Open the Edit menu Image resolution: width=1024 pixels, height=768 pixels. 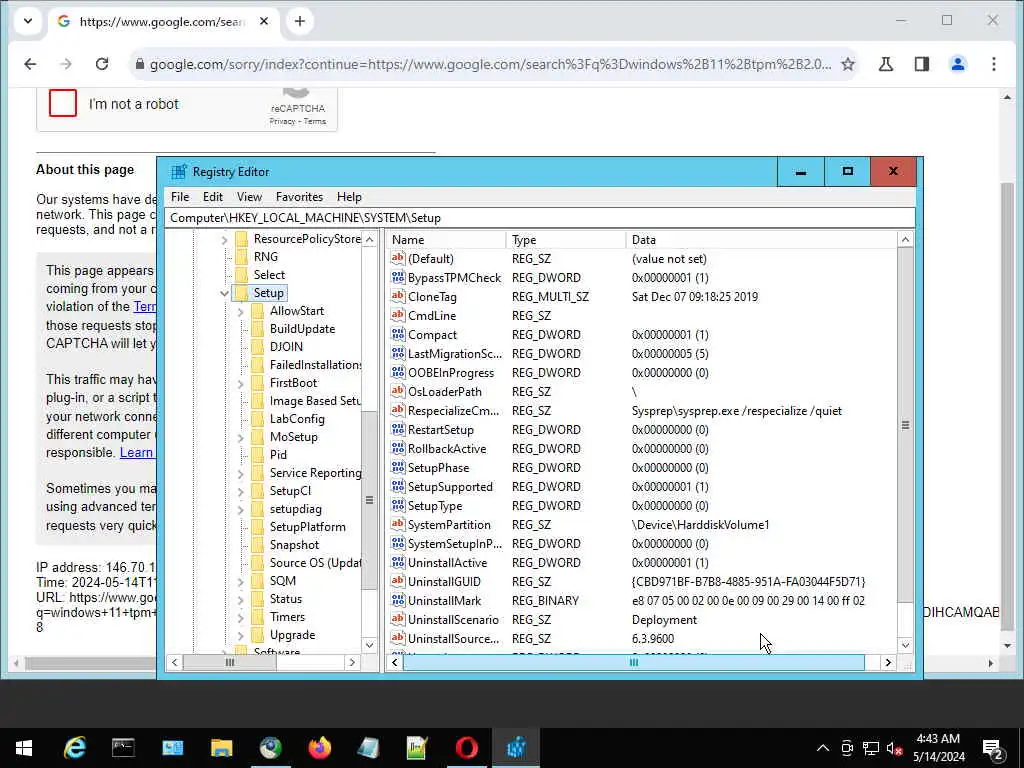click(213, 197)
